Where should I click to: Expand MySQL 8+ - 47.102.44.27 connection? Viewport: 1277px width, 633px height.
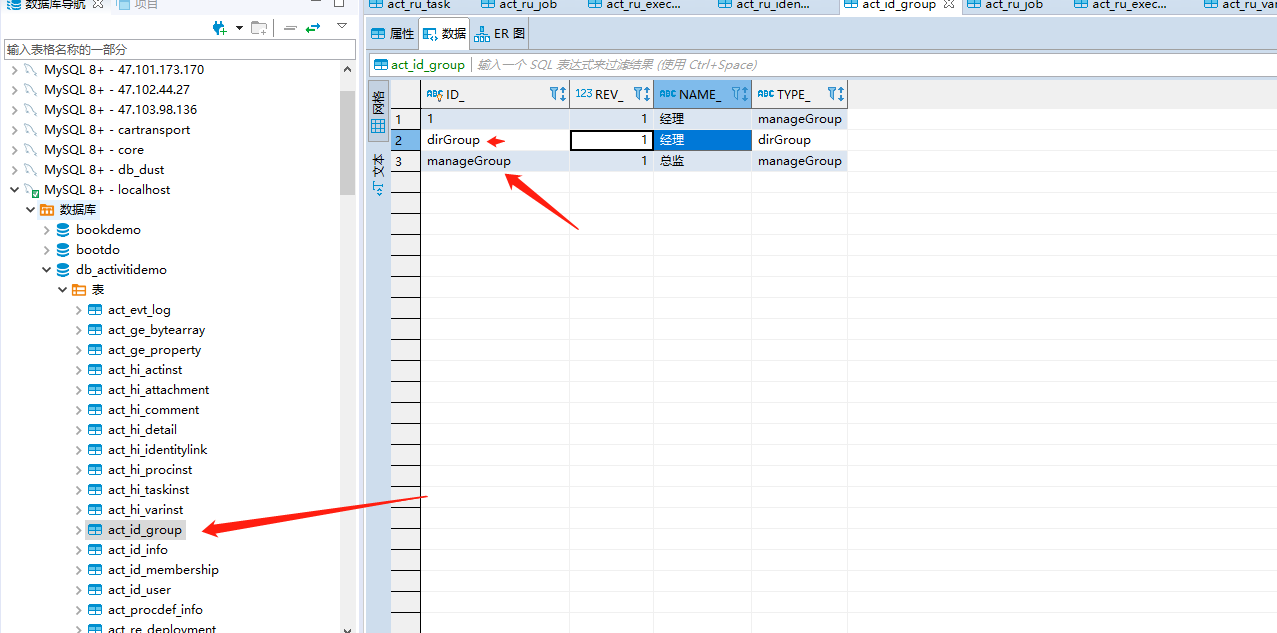(14, 90)
